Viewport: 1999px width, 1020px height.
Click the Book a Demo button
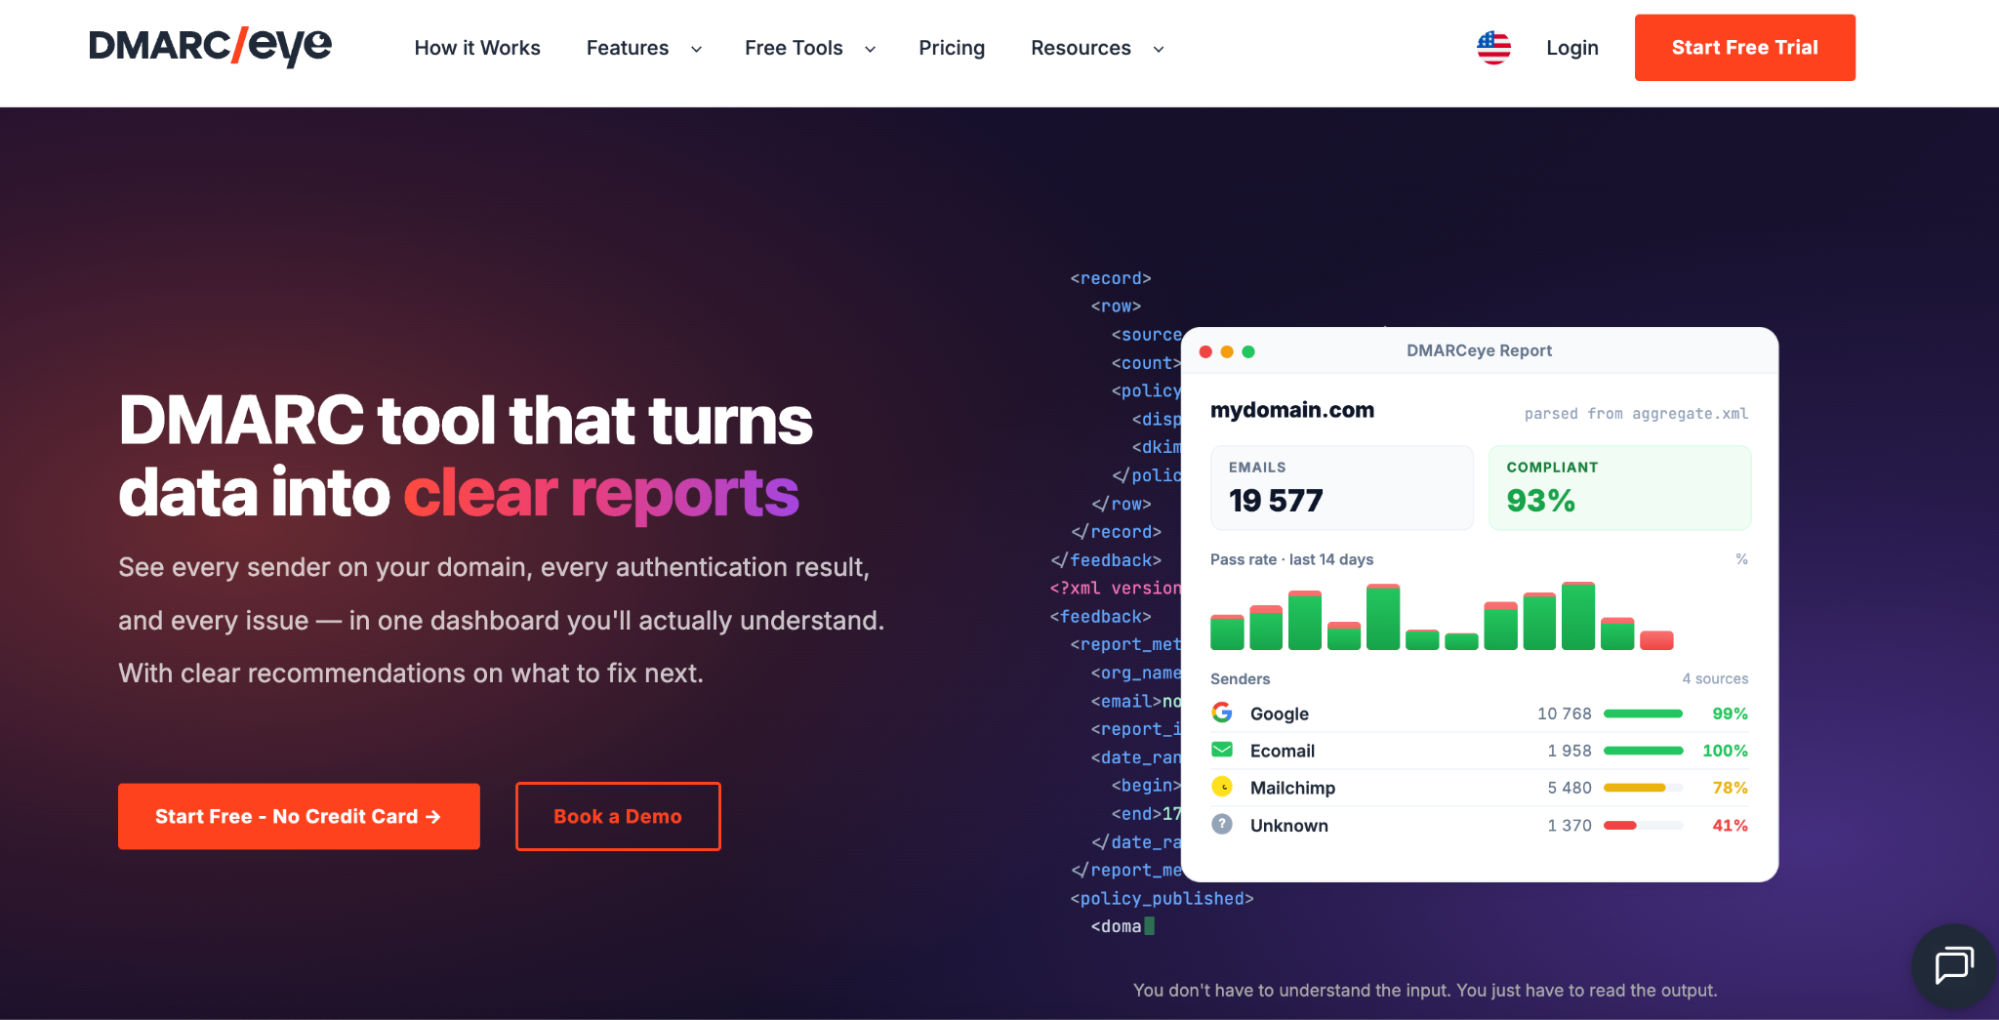pyautogui.click(x=618, y=816)
